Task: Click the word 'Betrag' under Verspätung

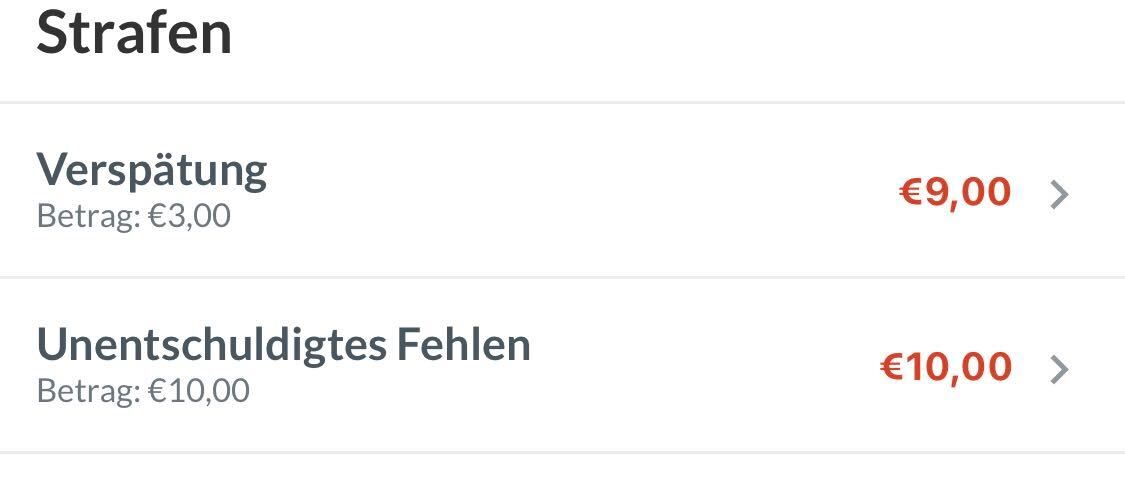Action: pyautogui.click(x=84, y=216)
